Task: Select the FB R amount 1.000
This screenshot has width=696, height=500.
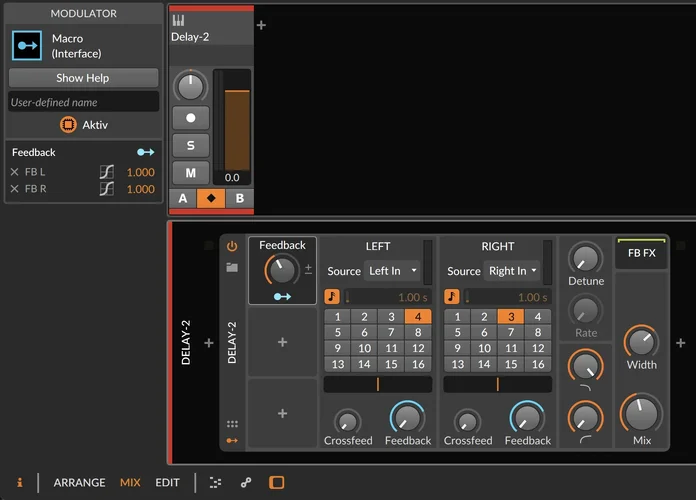Action: [x=141, y=189]
